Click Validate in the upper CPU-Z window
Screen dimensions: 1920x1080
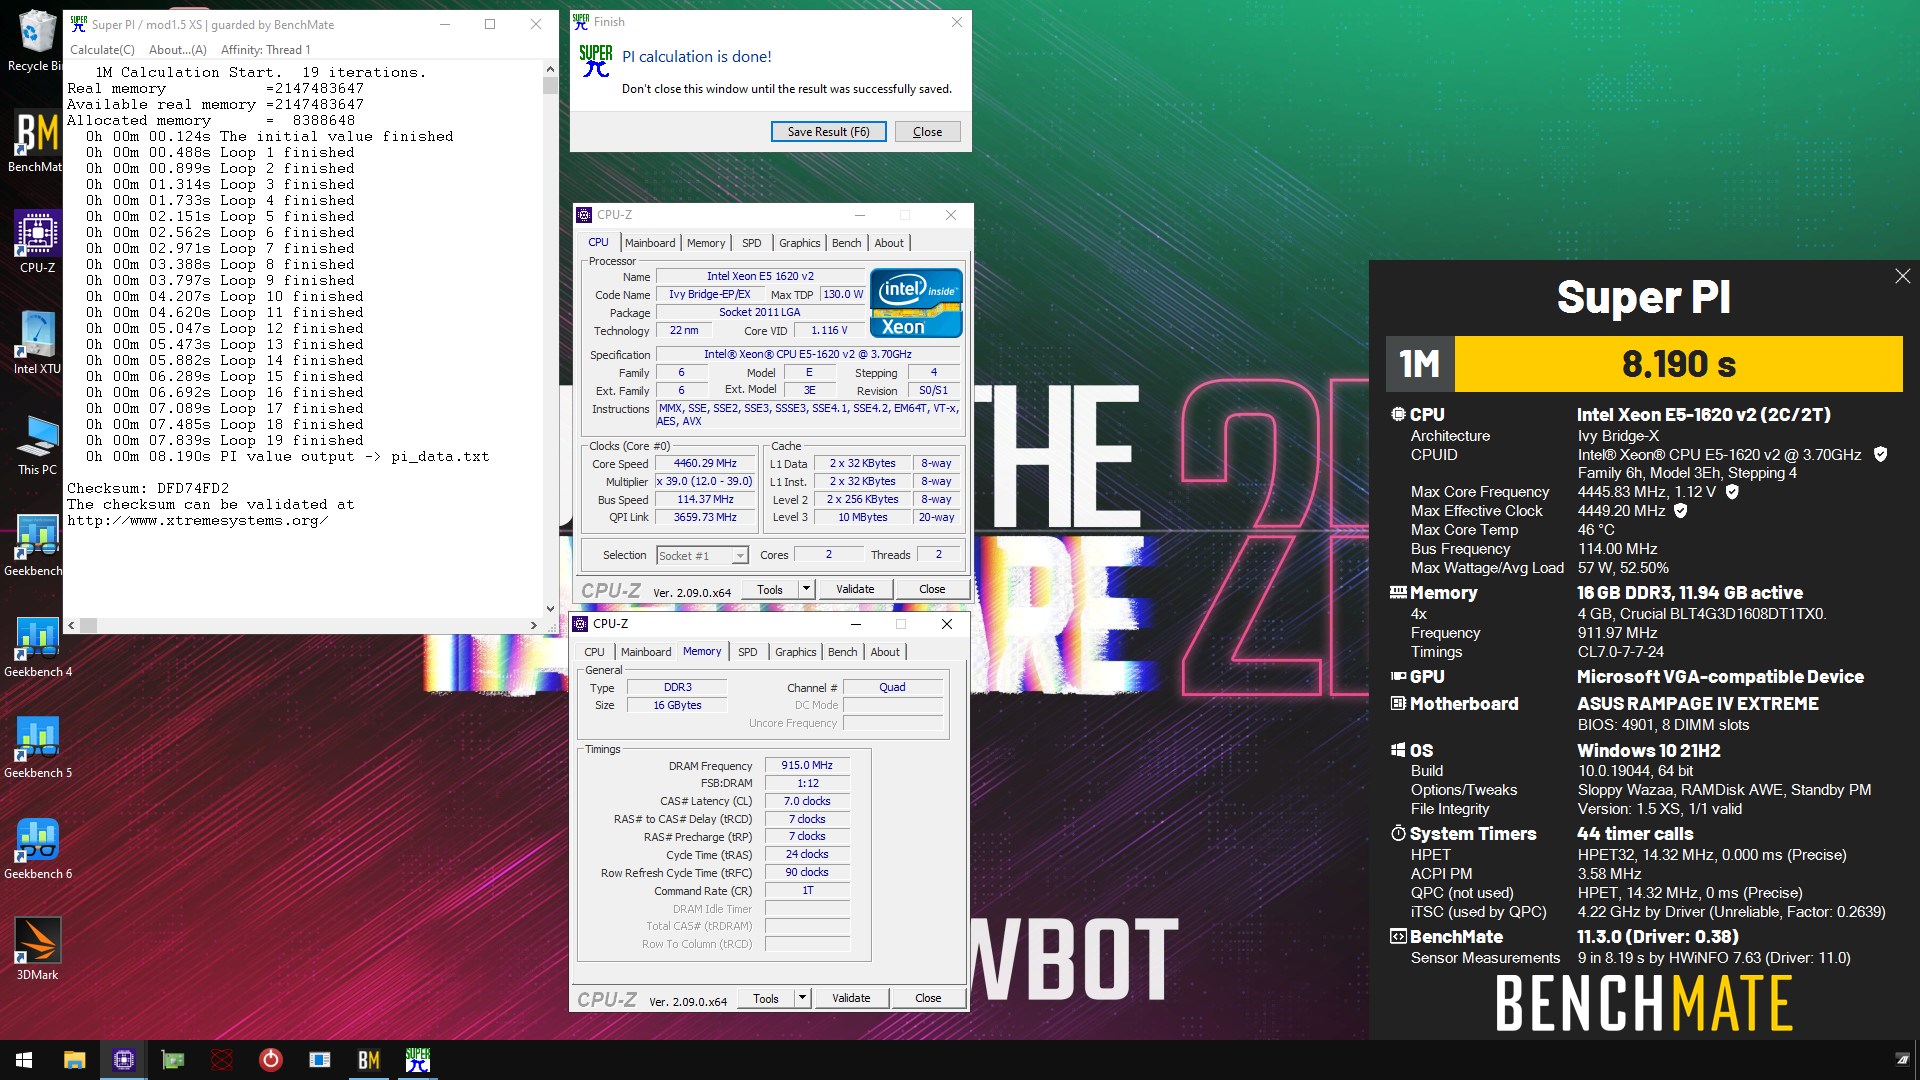point(855,589)
